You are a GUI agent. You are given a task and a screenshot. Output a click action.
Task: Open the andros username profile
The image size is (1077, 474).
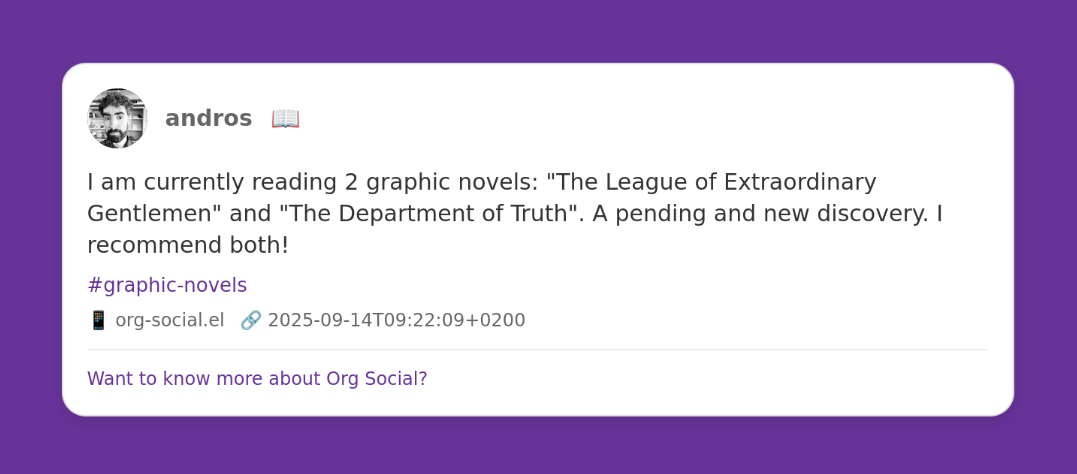[x=208, y=118]
